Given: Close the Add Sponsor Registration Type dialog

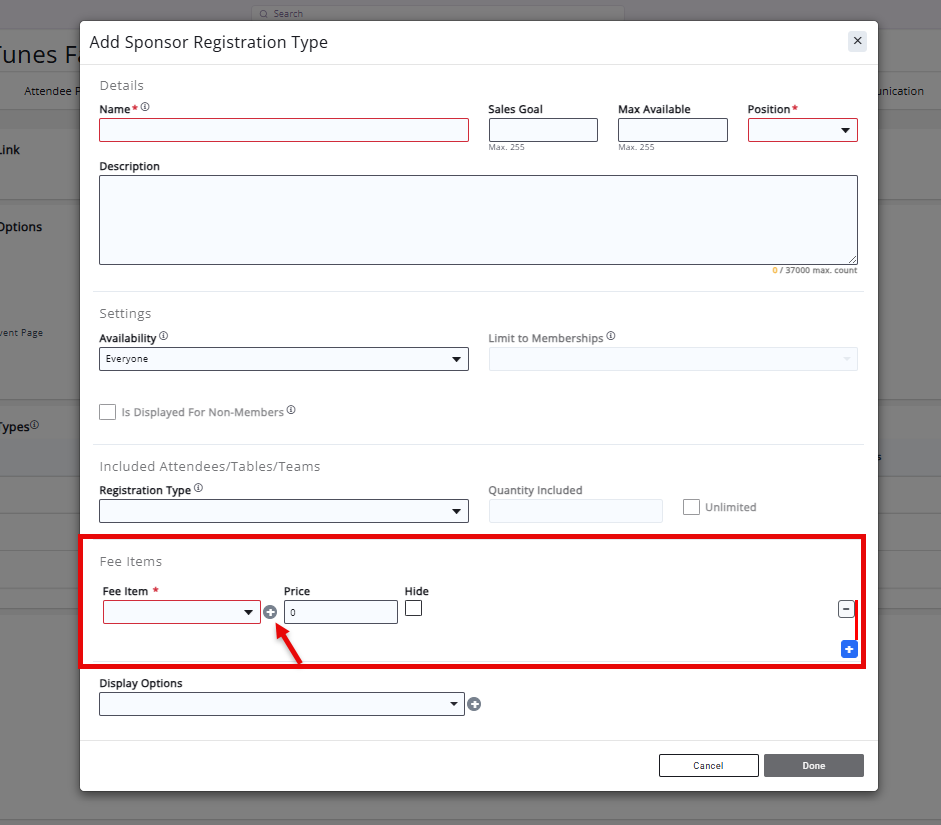Looking at the screenshot, I should [857, 41].
